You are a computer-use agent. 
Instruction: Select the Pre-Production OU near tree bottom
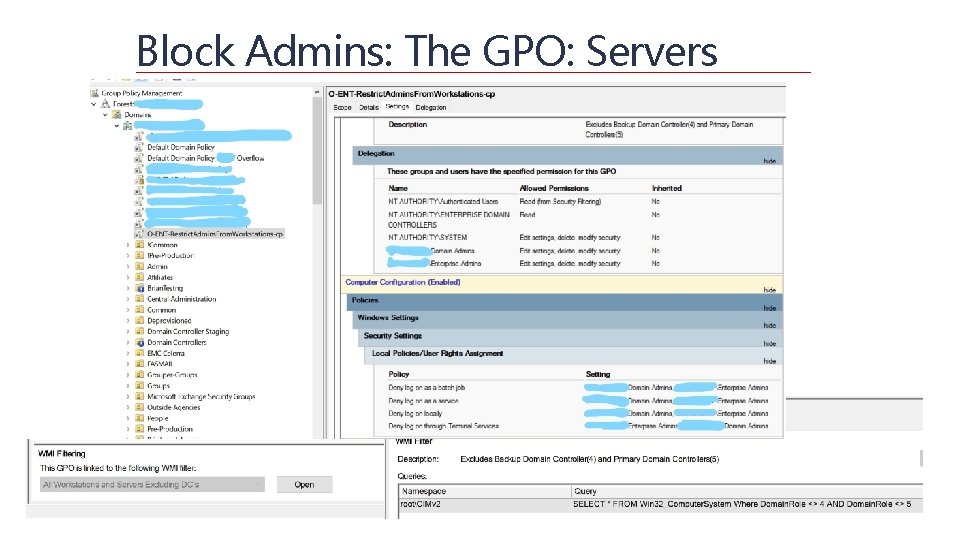170,429
